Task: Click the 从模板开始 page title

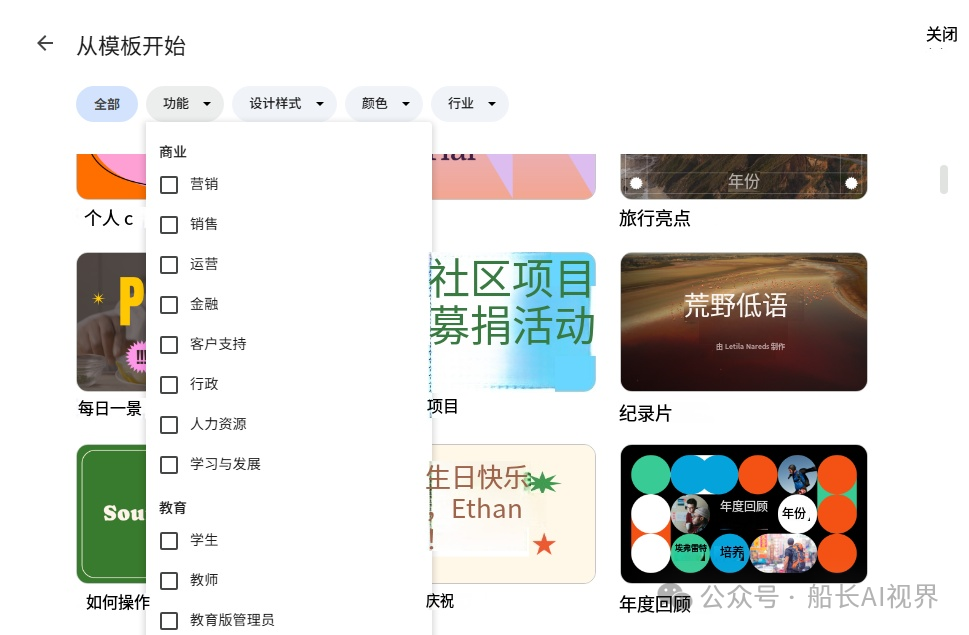Action: click(x=131, y=46)
